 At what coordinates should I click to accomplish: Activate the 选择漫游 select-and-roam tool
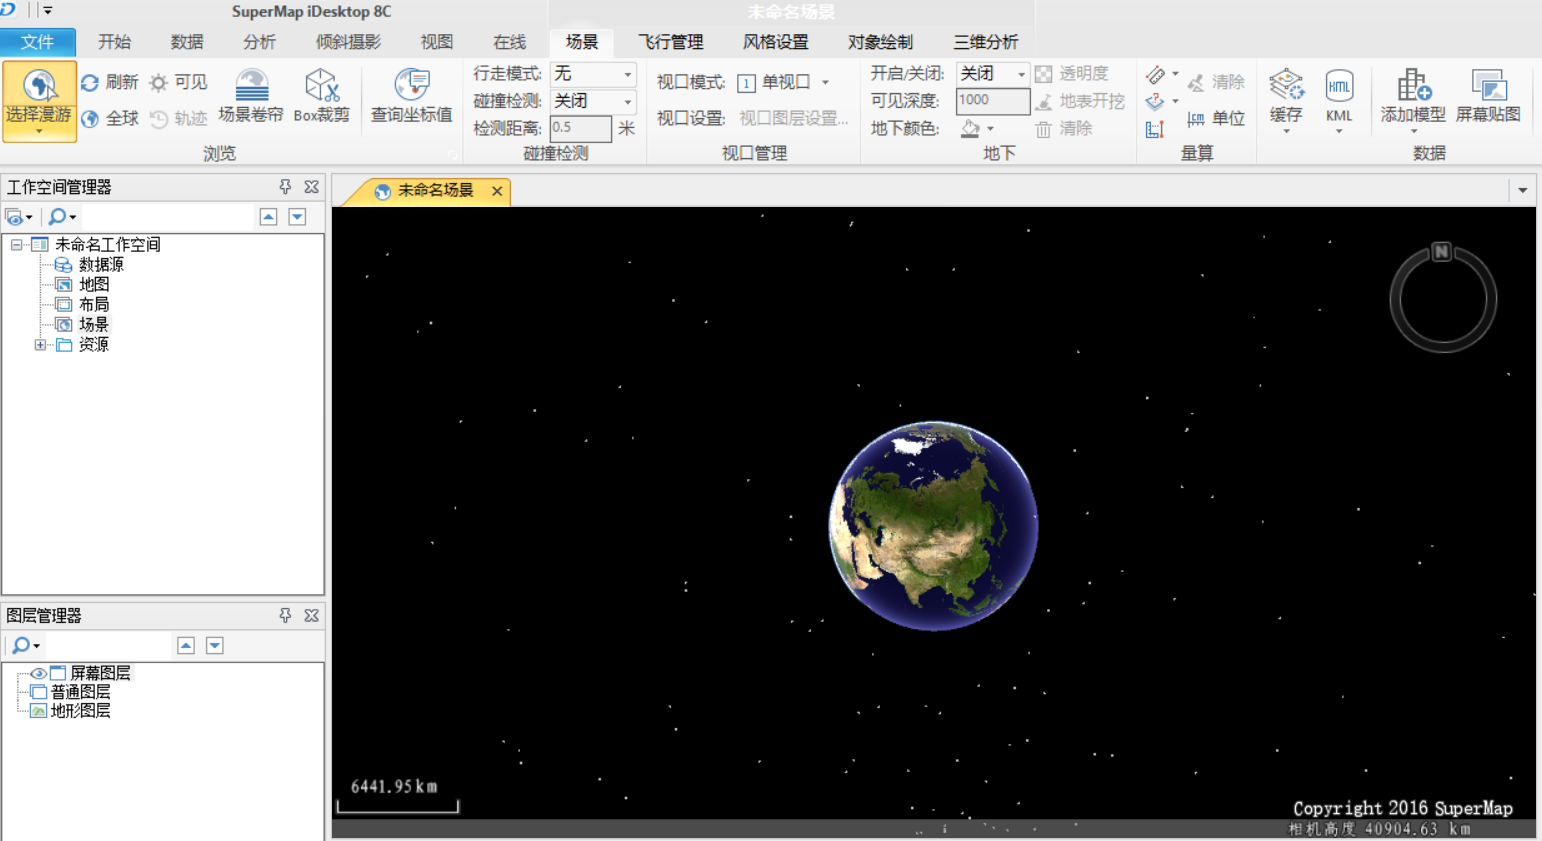(39, 100)
